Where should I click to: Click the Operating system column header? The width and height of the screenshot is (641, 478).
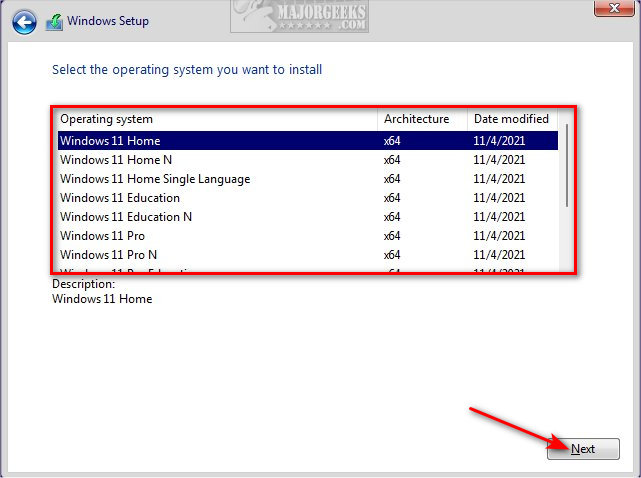coord(217,119)
